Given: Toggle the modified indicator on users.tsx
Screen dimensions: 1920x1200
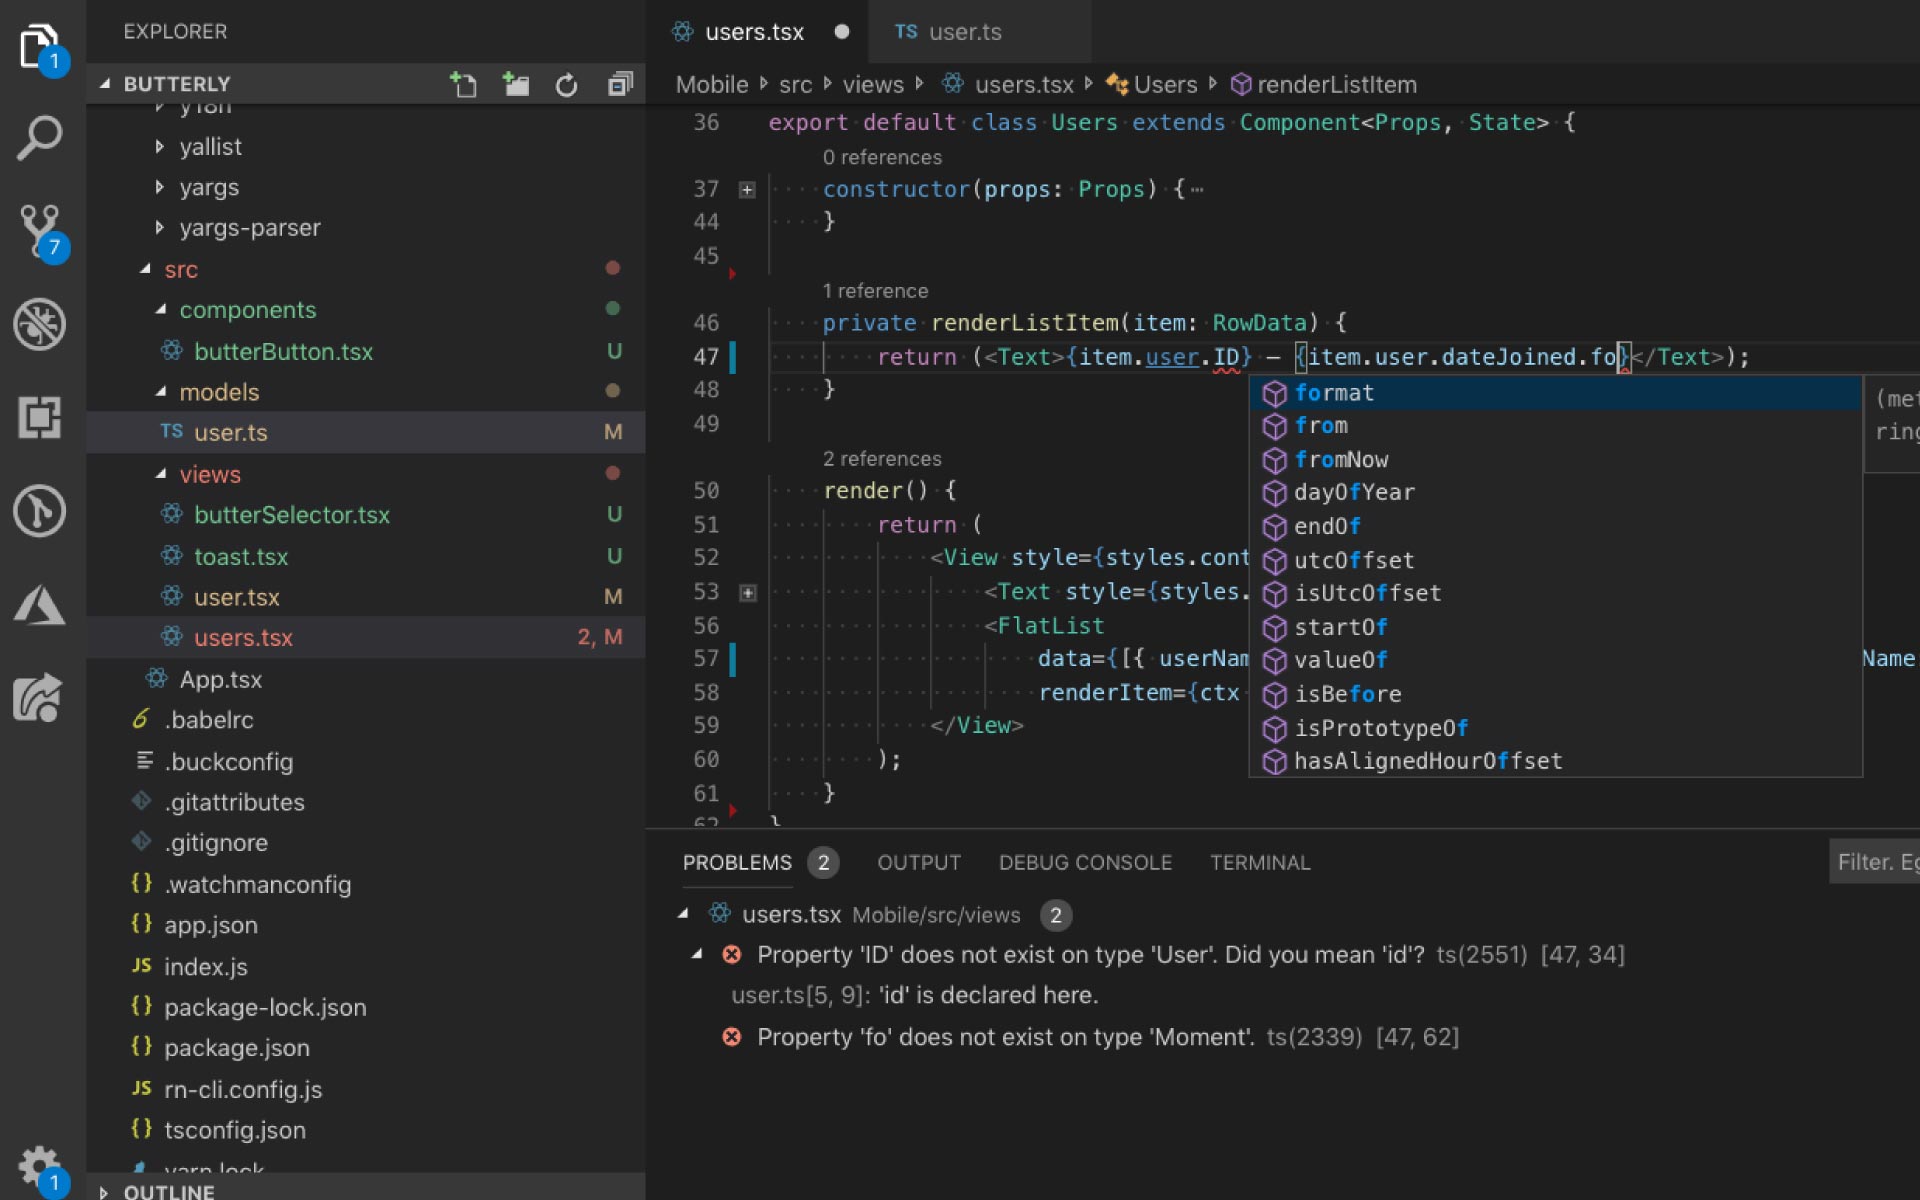Looking at the screenshot, I should click(x=843, y=30).
